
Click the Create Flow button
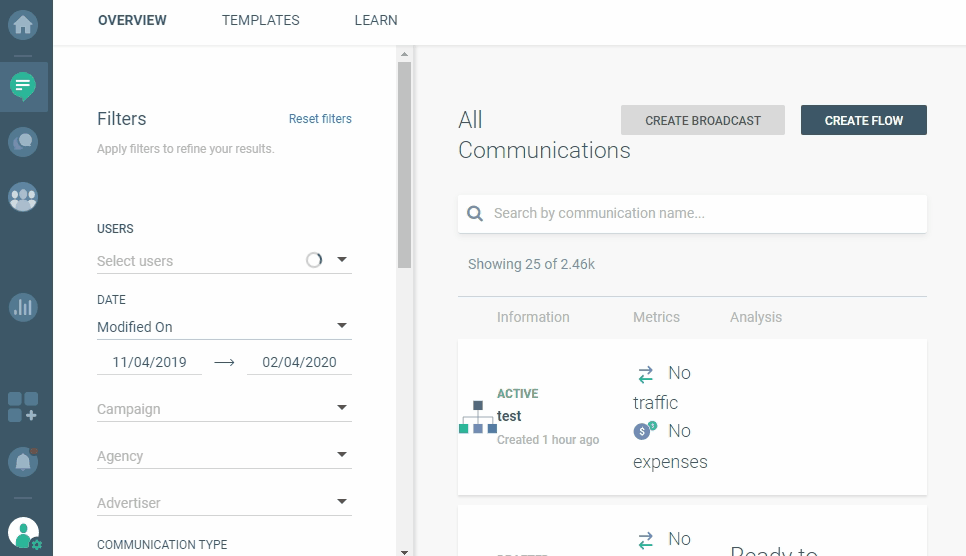[863, 120]
